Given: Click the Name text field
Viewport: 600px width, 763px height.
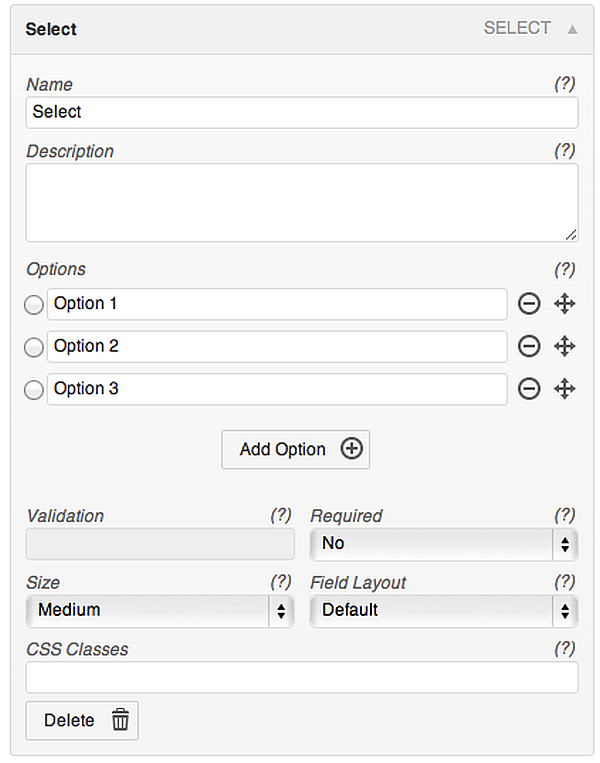Looking at the screenshot, I should click(x=302, y=112).
